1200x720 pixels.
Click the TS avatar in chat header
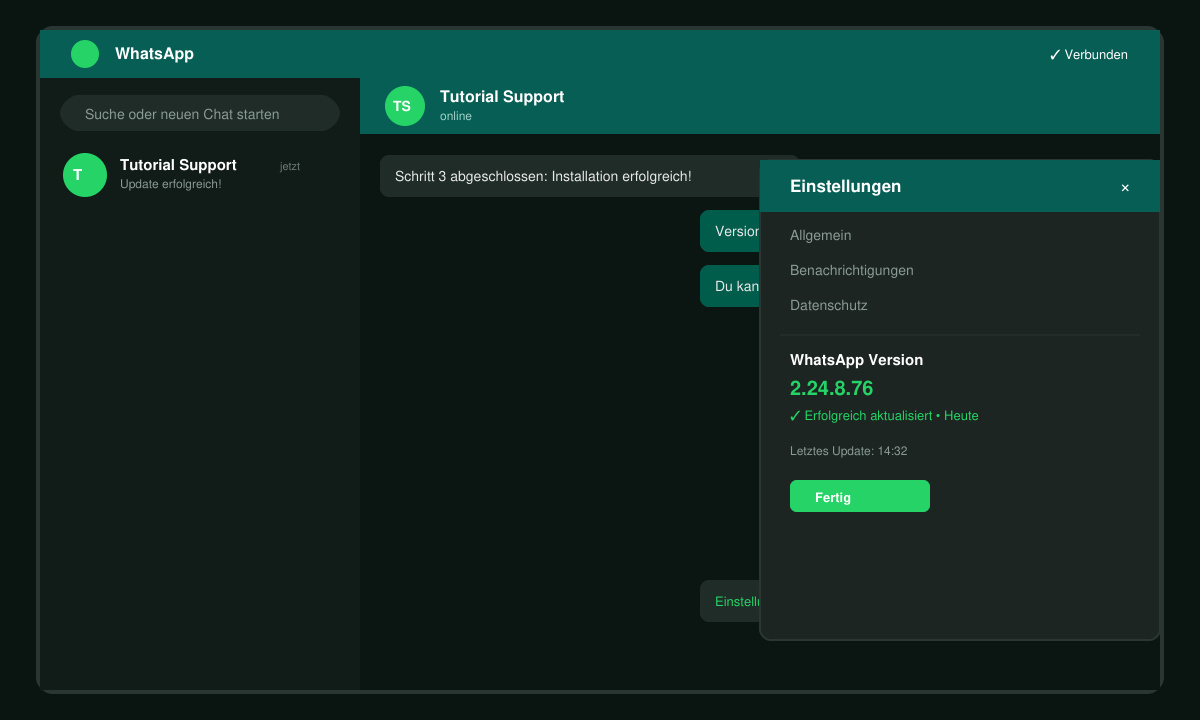(405, 106)
